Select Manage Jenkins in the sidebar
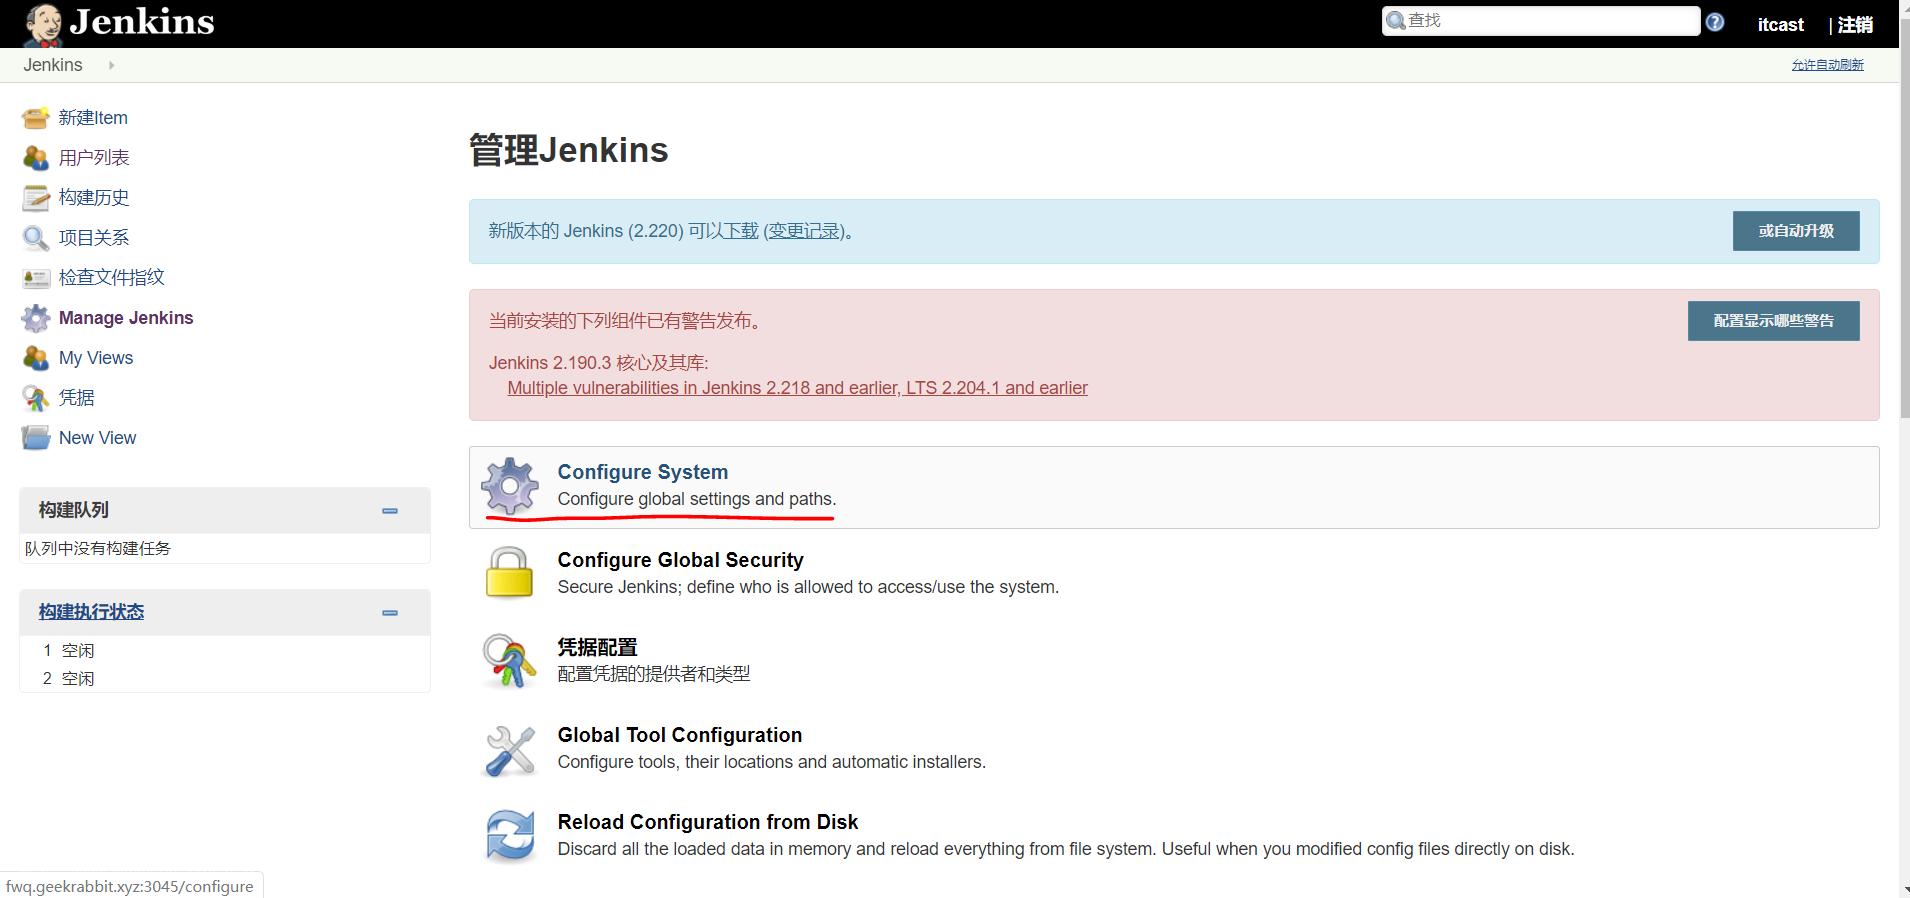This screenshot has height=898, width=1910. [x=126, y=318]
